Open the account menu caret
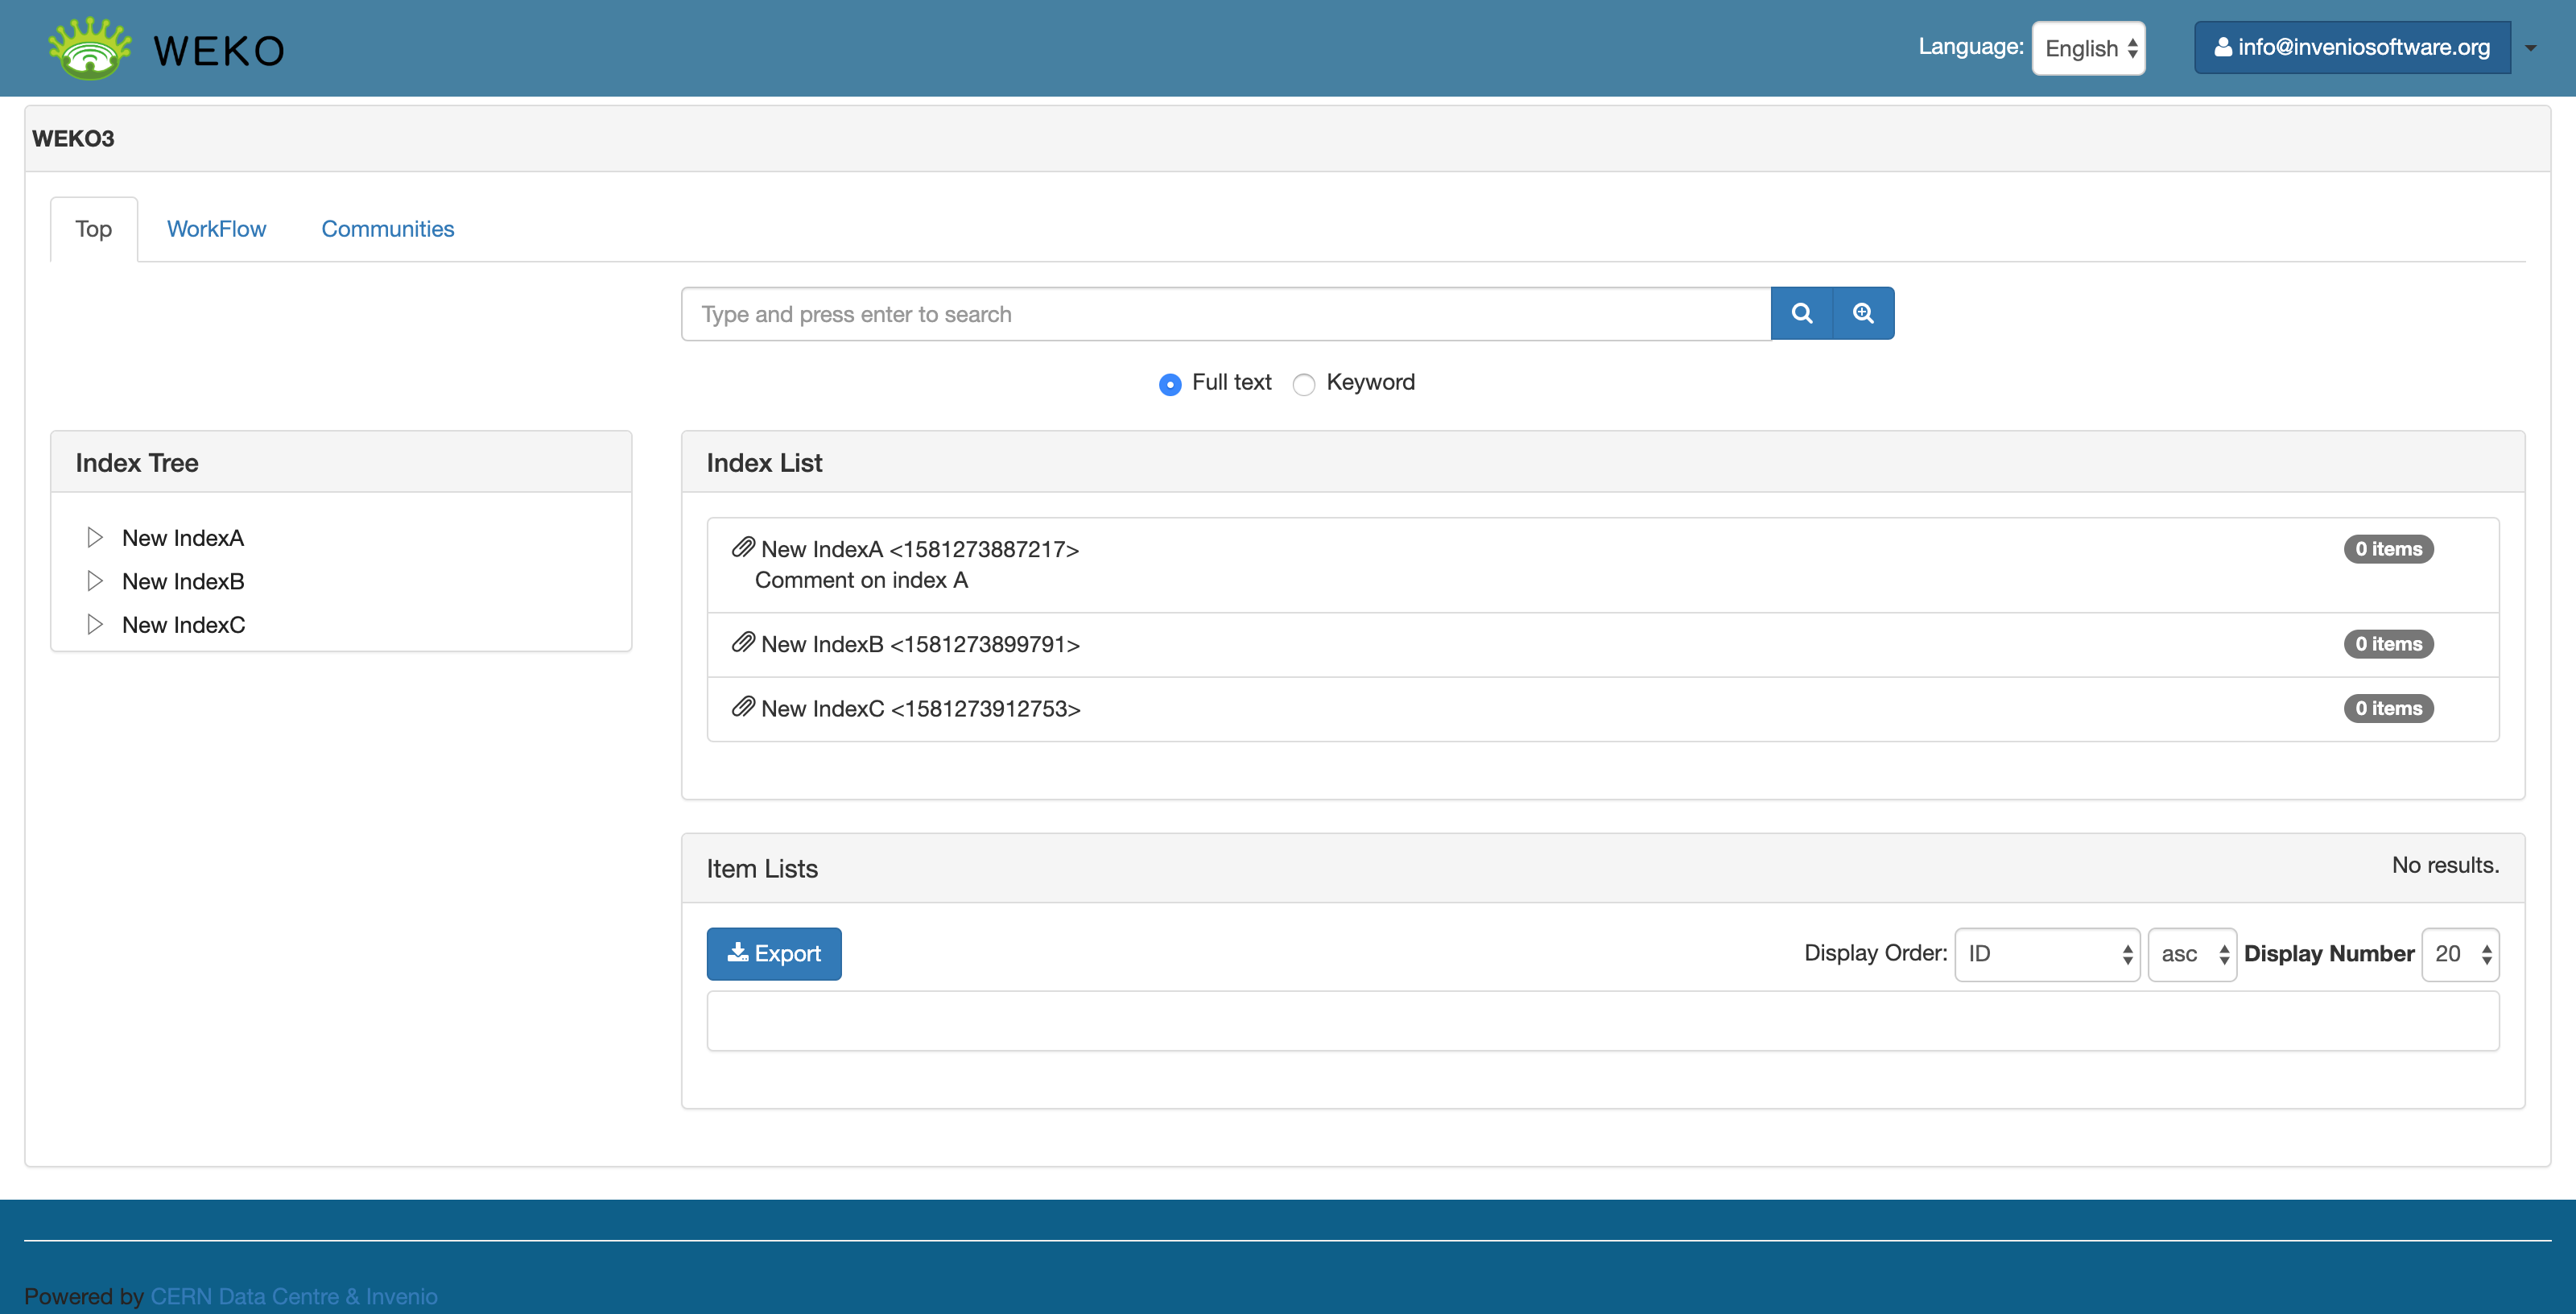This screenshot has width=2576, height=1314. click(2530, 48)
